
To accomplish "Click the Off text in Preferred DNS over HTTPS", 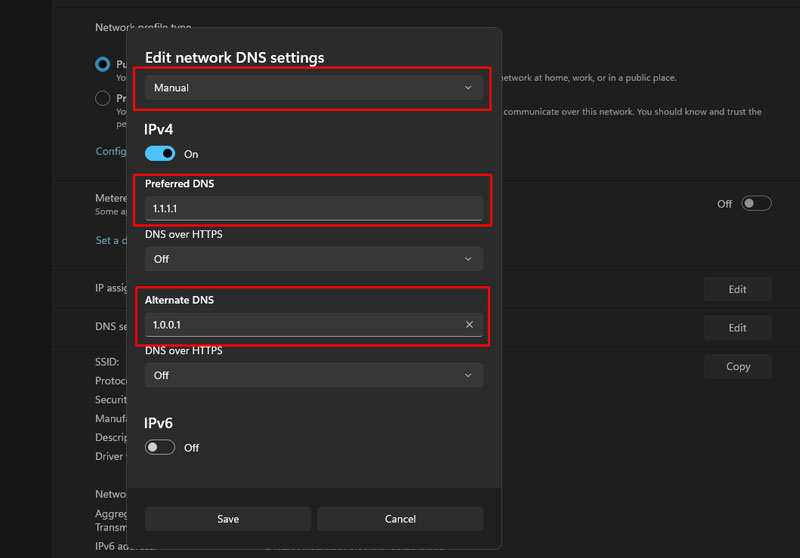I will point(161,259).
